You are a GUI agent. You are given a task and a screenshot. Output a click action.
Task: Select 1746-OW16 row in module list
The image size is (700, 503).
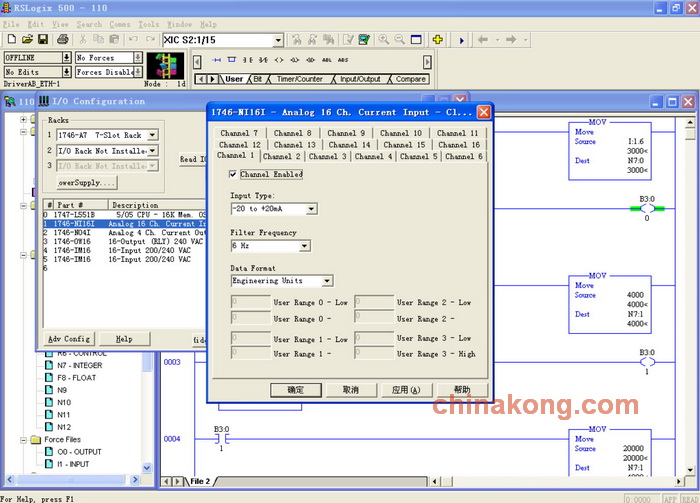pyautogui.click(x=125, y=241)
